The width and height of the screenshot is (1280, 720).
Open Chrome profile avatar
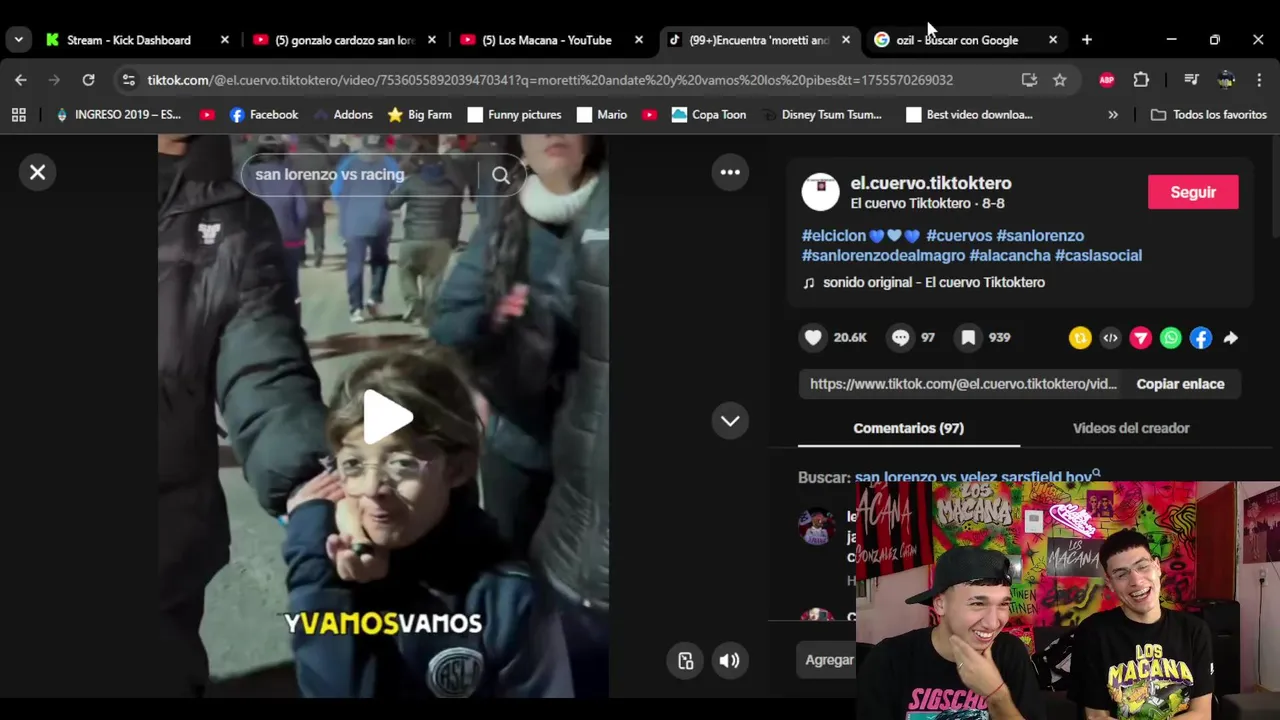coord(1226,80)
